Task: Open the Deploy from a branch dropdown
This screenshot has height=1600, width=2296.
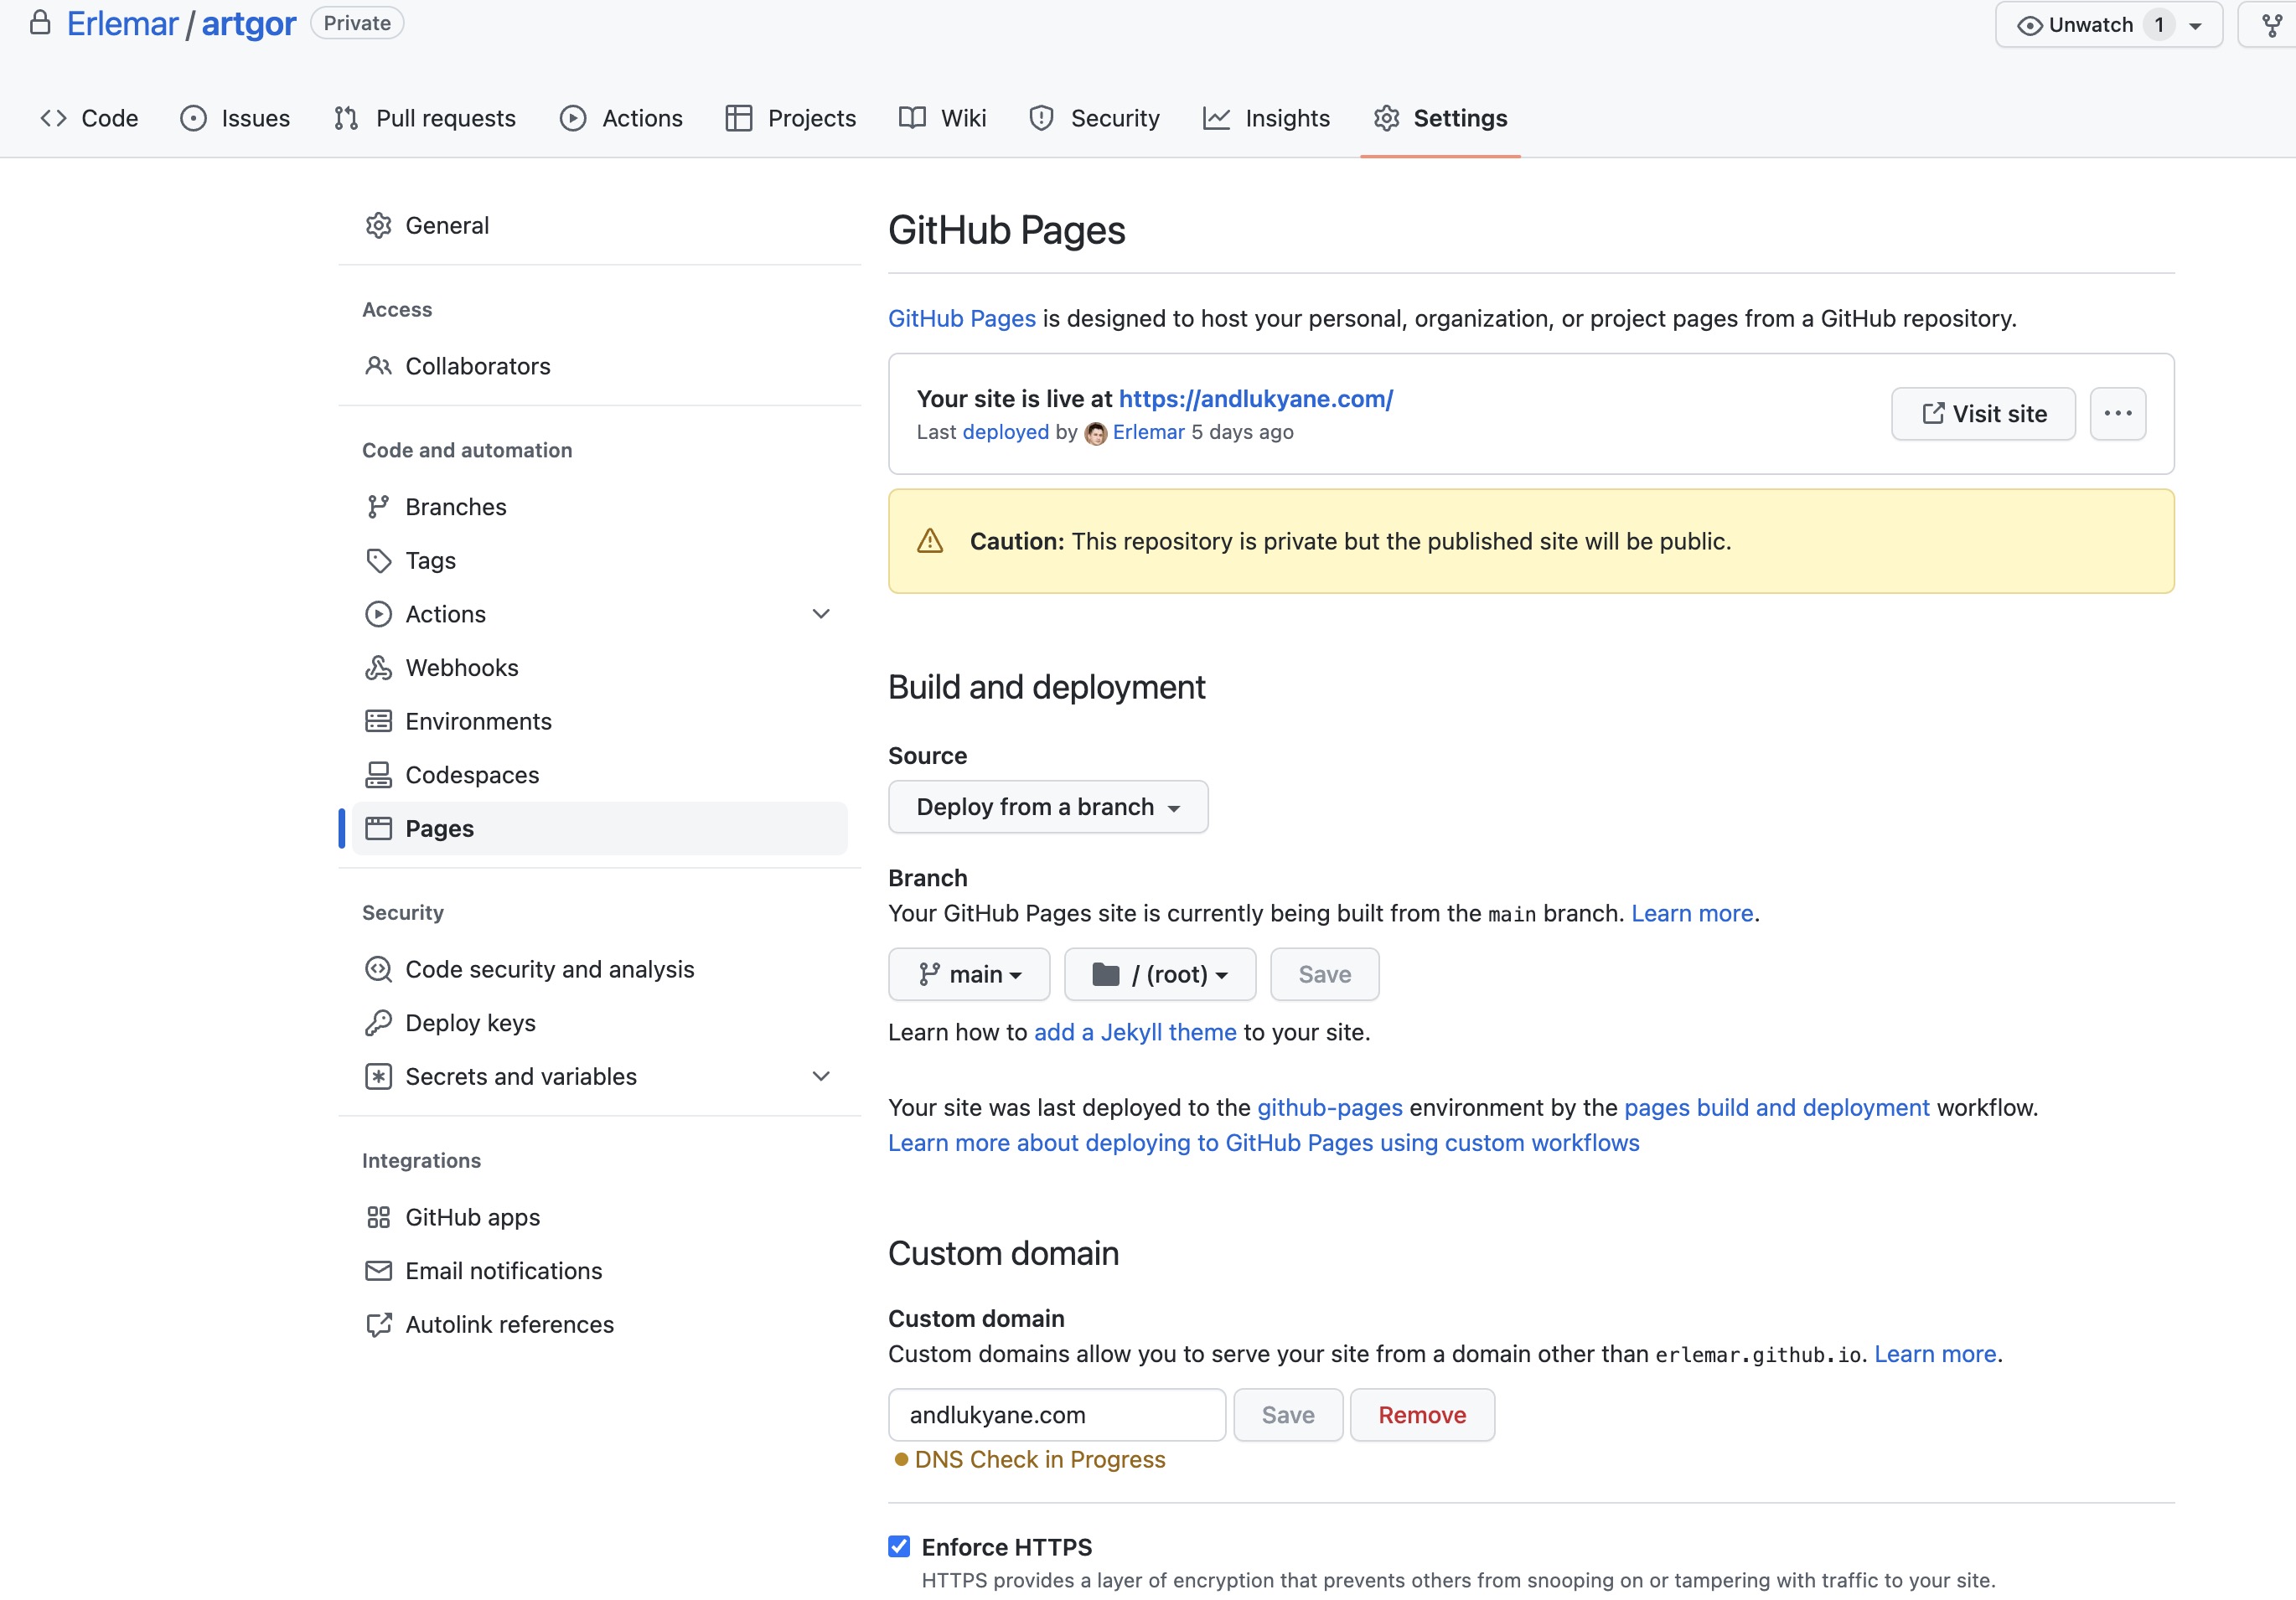Action: coord(1047,807)
